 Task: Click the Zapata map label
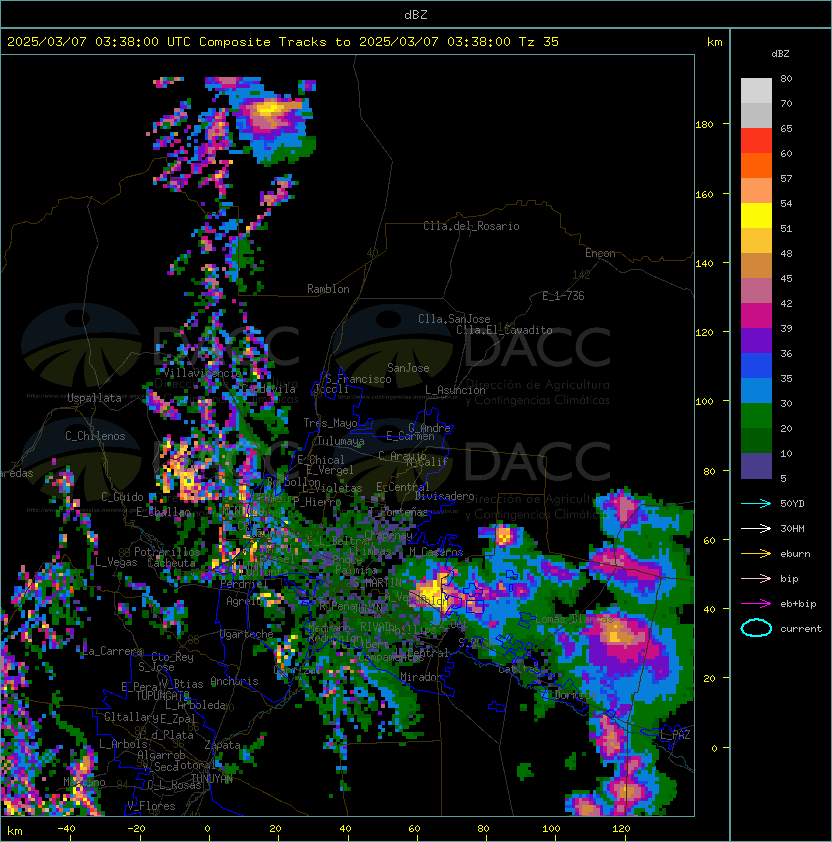(222, 745)
